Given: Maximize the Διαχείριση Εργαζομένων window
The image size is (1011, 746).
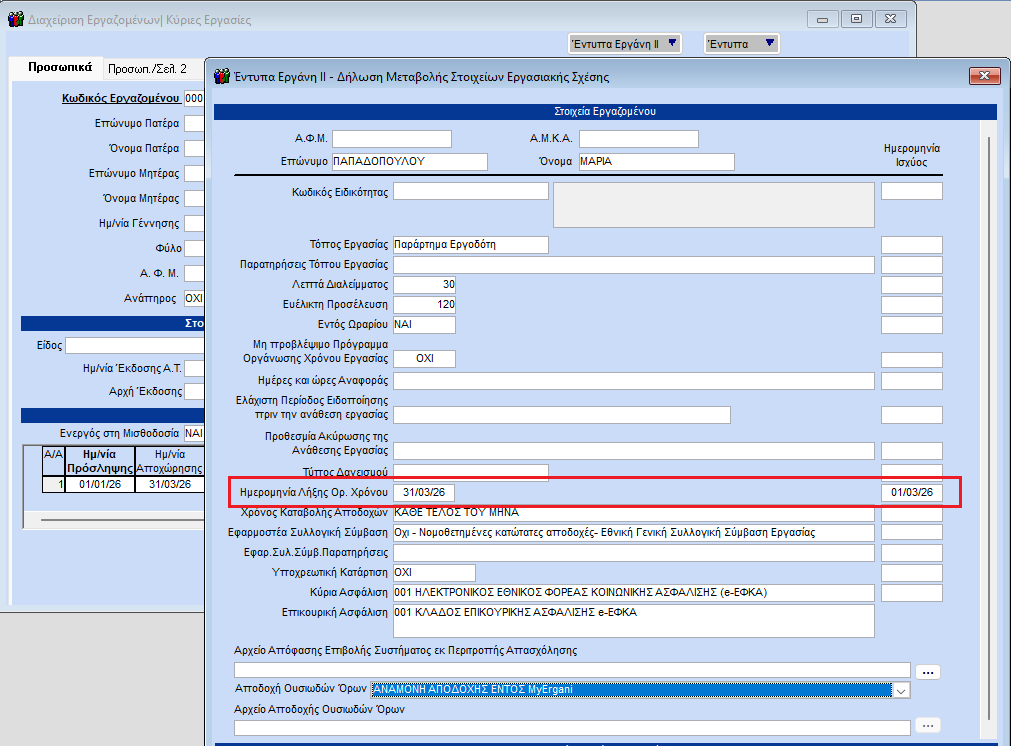Looking at the screenshot, I should pos(856,19).
